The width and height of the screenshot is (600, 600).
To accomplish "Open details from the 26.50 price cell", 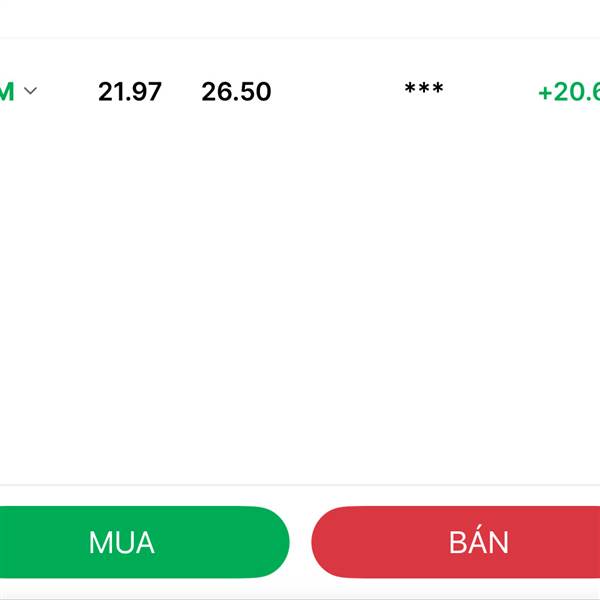I will pos(236,92).
